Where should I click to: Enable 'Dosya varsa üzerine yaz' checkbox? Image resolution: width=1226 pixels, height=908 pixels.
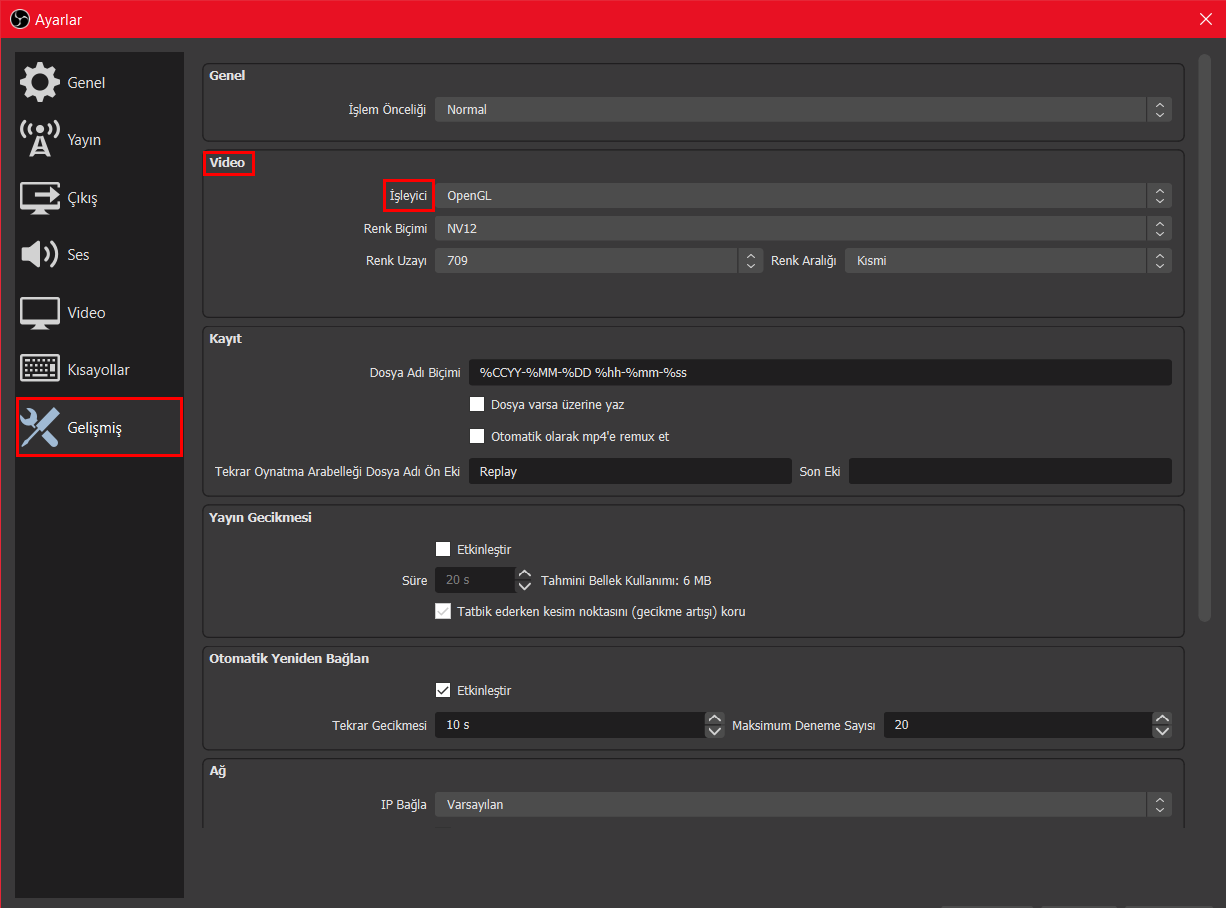coord(477,405)
